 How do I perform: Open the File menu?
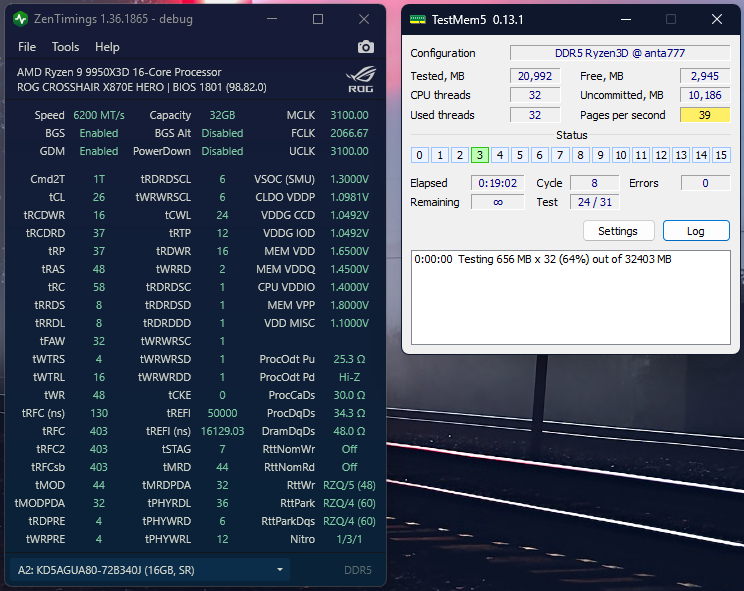coord(27,47)
